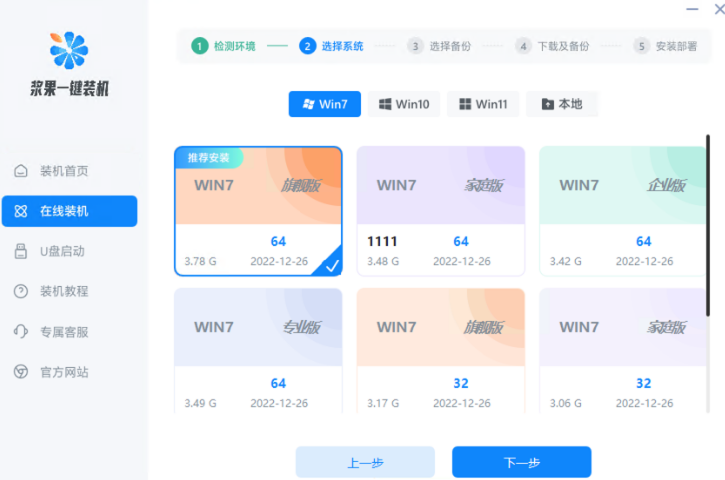Select WIN7 旗舰版 64-bit 3.78 G card
725x480 pixels.
click(x=258, y=211)
